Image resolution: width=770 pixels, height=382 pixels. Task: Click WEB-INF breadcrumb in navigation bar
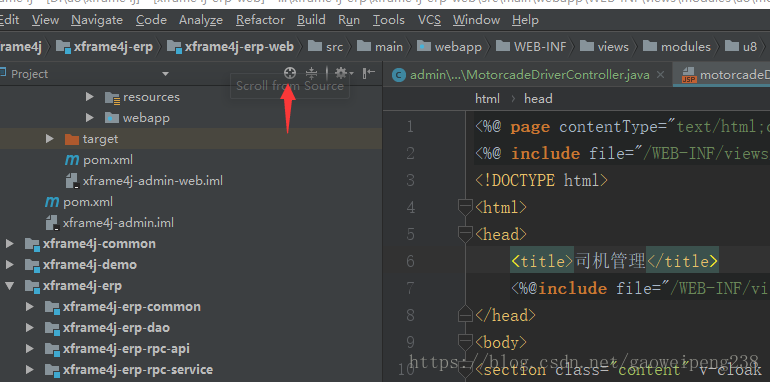[531, 47]
